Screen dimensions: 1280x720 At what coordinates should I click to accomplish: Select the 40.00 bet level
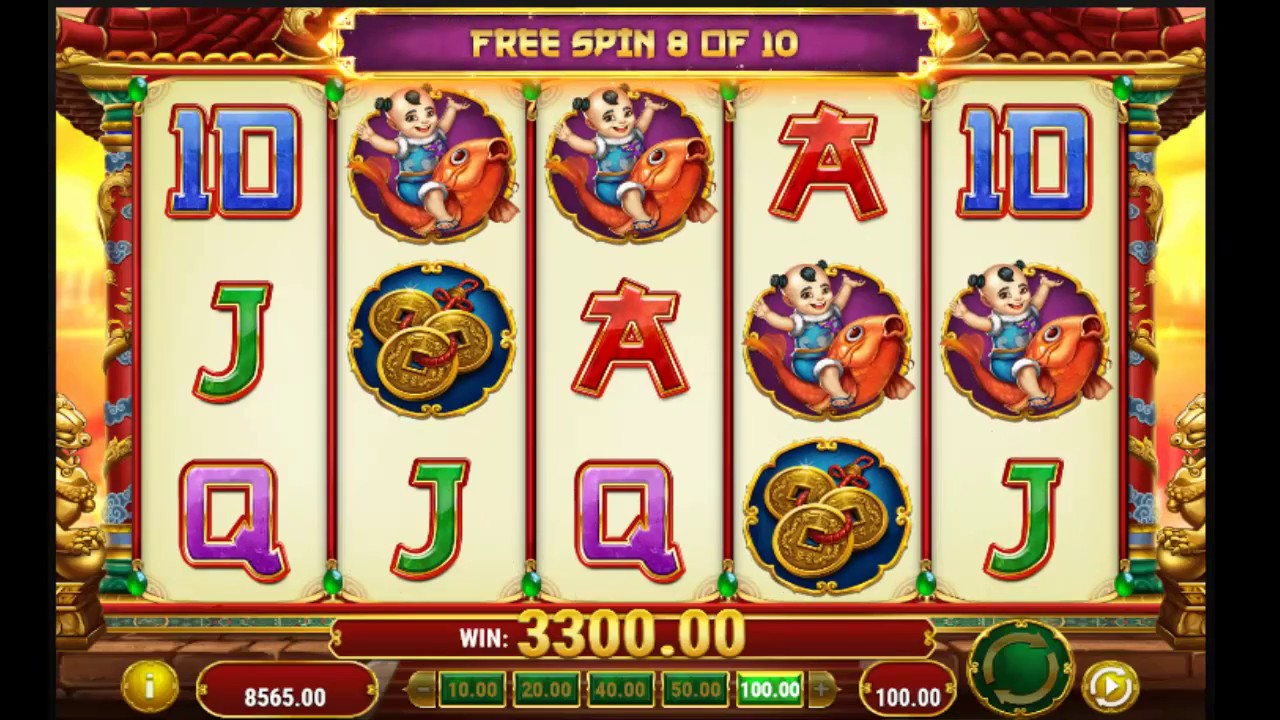pyautogui.click(x=620, y=689)
